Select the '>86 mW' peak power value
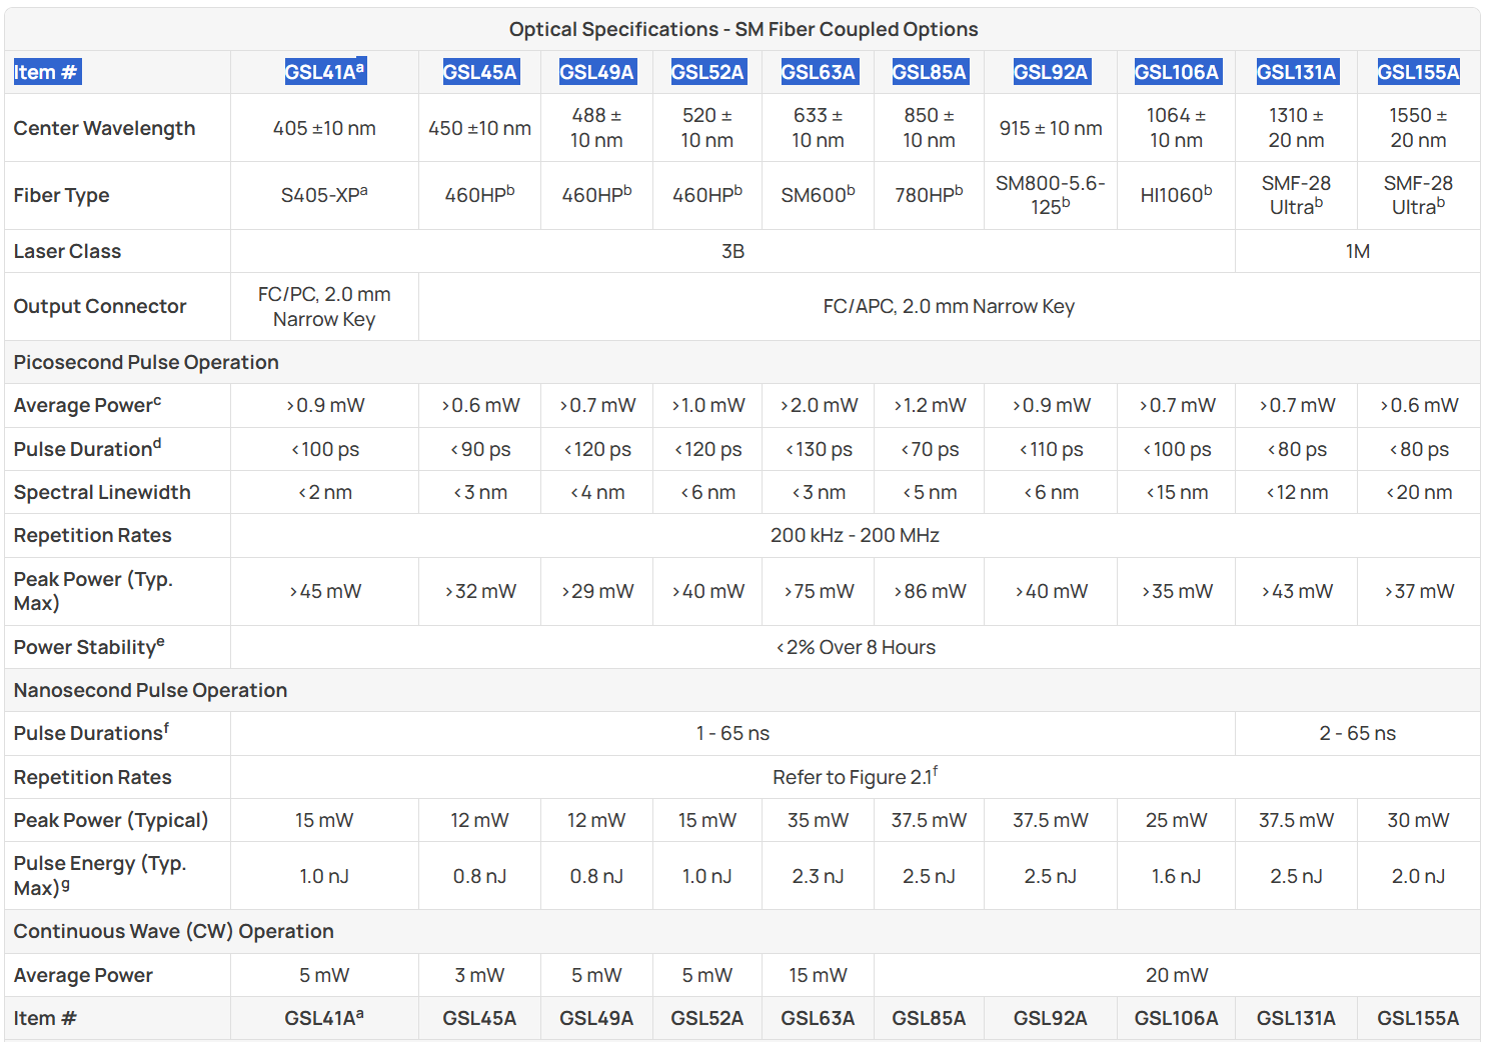The width and height of the screenshot is (1486, 1042). (929, 591)
